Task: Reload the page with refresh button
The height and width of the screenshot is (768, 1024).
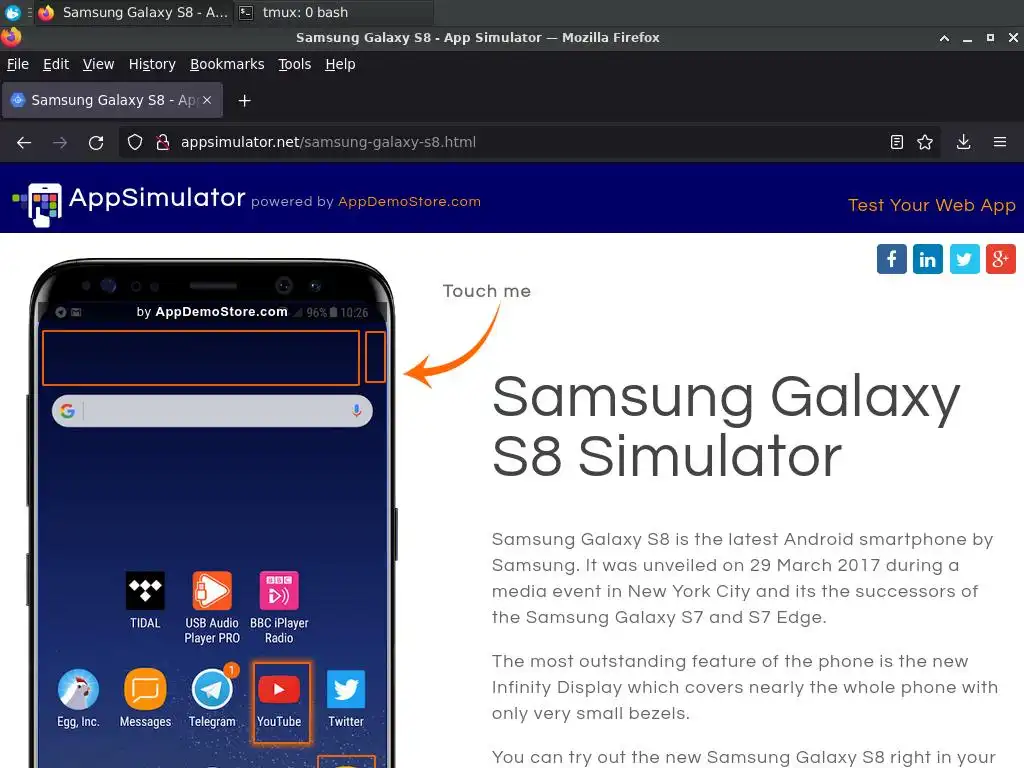Action: [96, 142]
